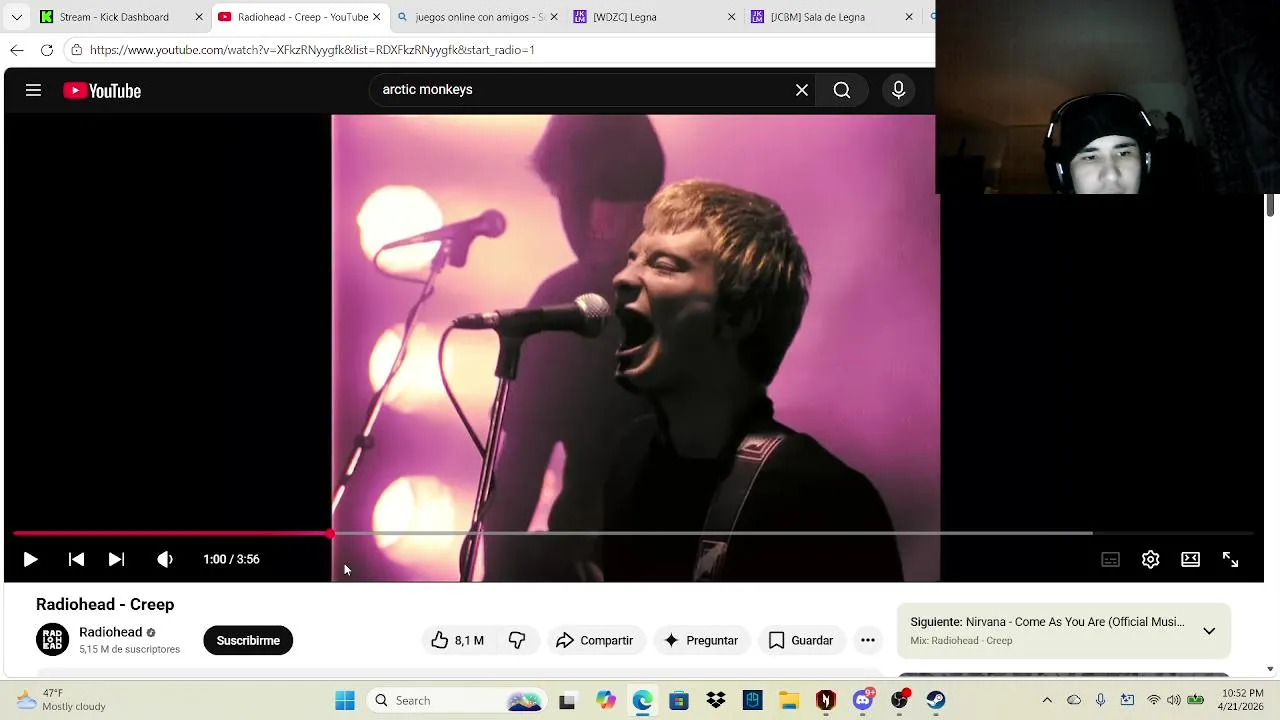Subscribe with the Suscribirme button

[248, 640]
